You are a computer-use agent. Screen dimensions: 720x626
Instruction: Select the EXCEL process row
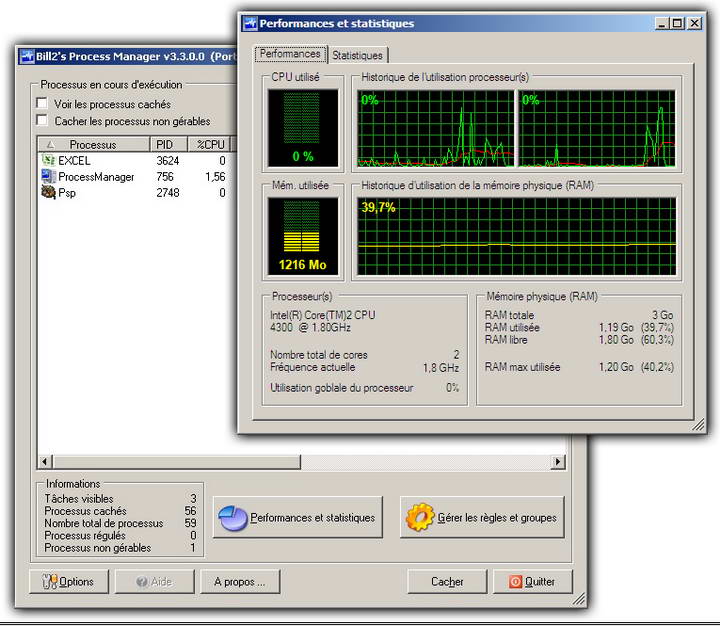coord(135,160)
